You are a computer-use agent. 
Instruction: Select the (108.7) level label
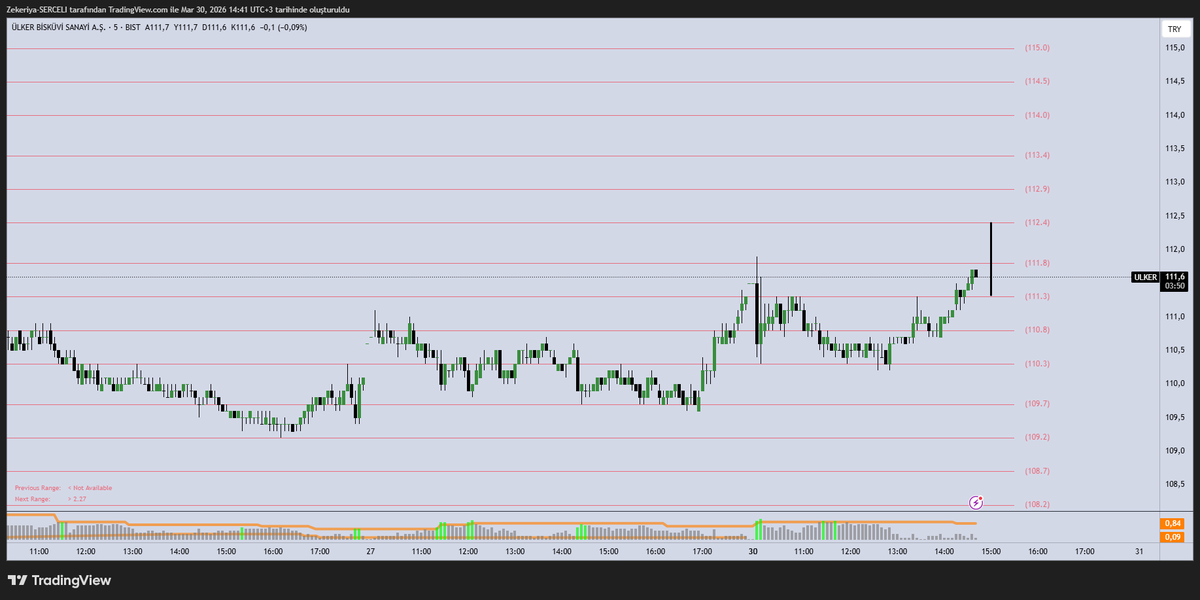point(1037,471)
